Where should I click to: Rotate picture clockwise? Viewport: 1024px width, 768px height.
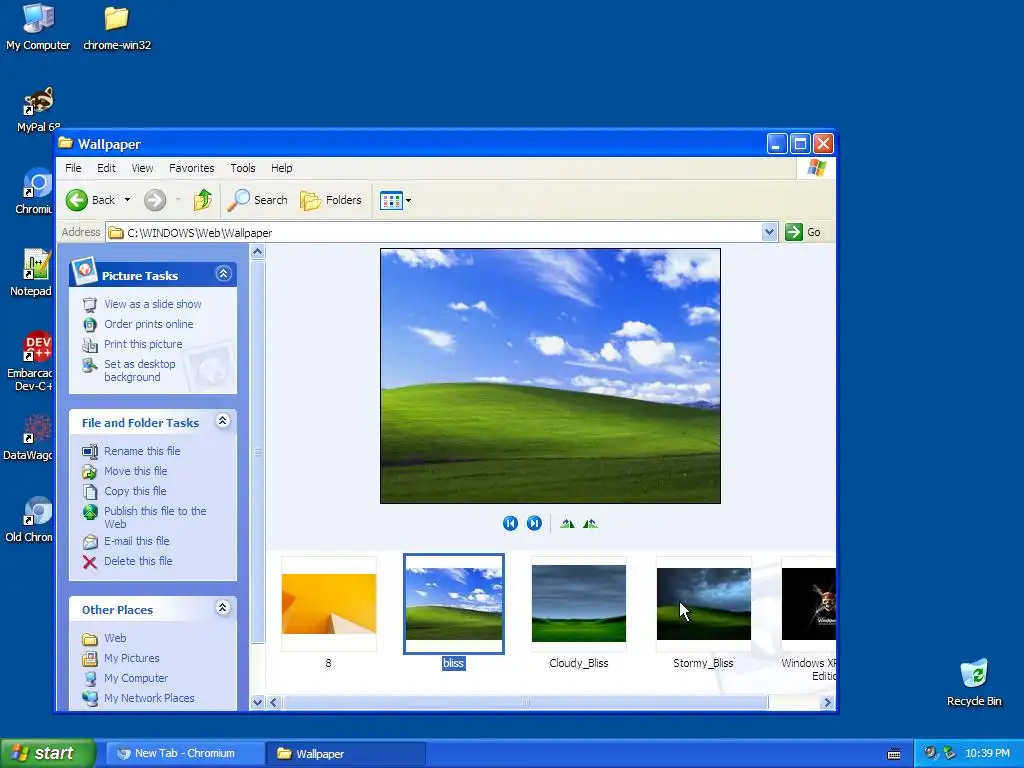click(567, 523)
